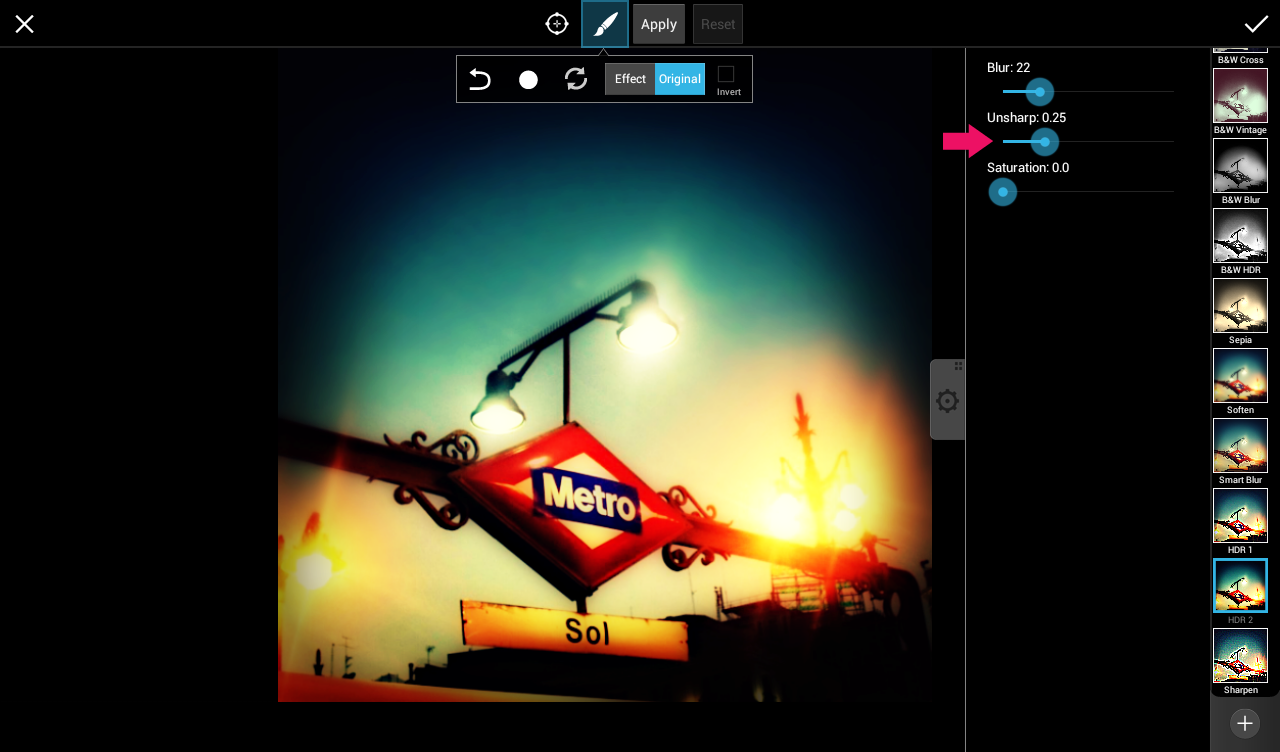Click the Saturation: 0.0 label
Image resolution: width=1280 pixels, height=752 pixels.
(1028, 168)
